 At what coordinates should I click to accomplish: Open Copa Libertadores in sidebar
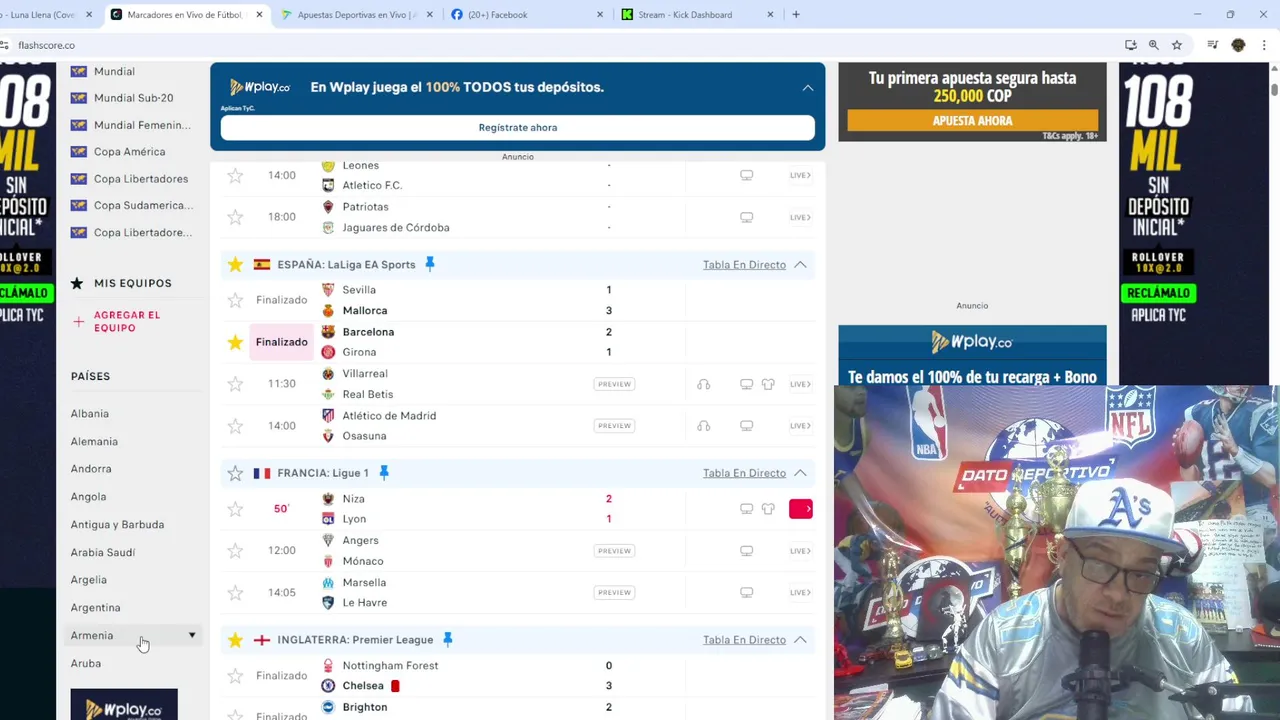(141, 179)
